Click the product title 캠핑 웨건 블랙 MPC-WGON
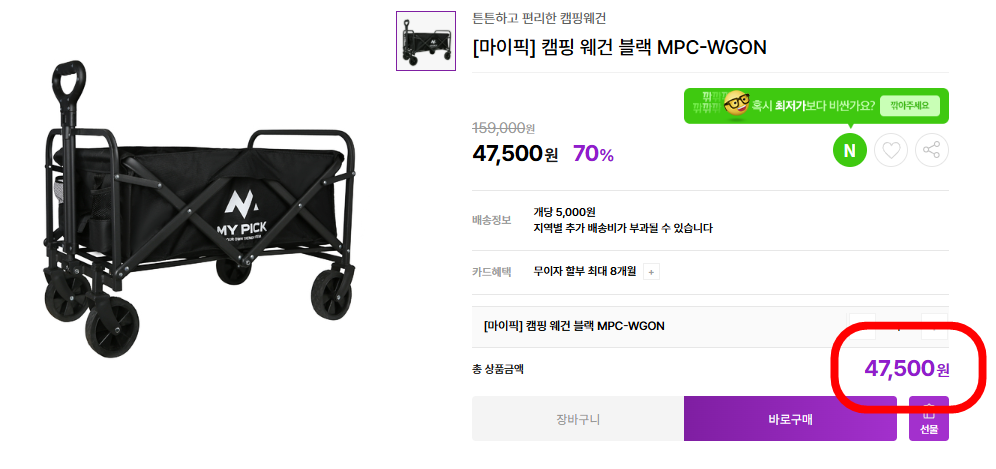Screen dimensions: 996x469 pyautogui.click(x=619, y=48)
